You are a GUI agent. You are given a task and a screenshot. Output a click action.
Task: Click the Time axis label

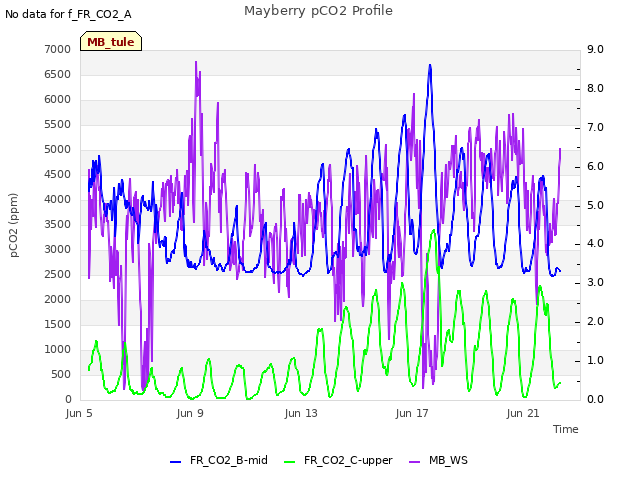(565, 429)
